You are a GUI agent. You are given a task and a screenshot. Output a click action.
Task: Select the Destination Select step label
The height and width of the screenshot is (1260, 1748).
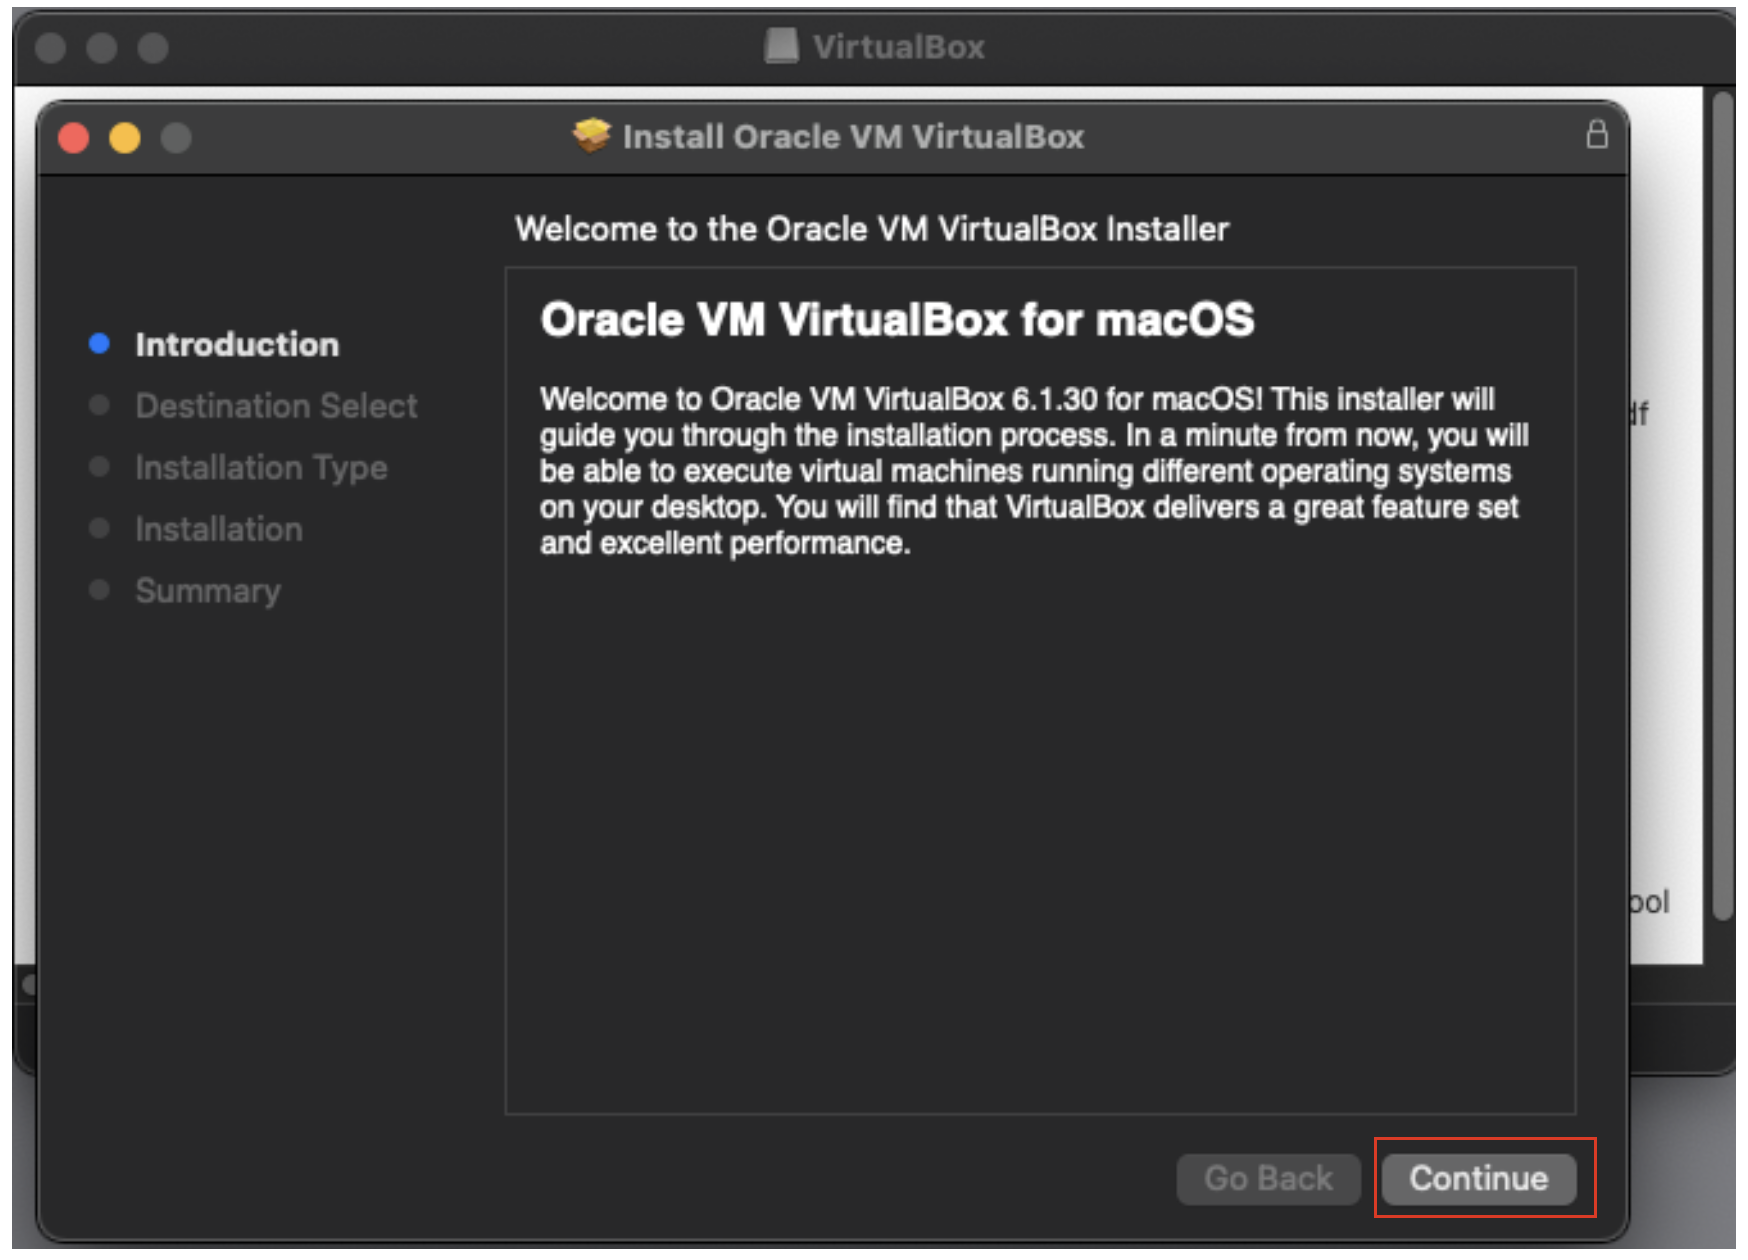click(x=276, y=406)
